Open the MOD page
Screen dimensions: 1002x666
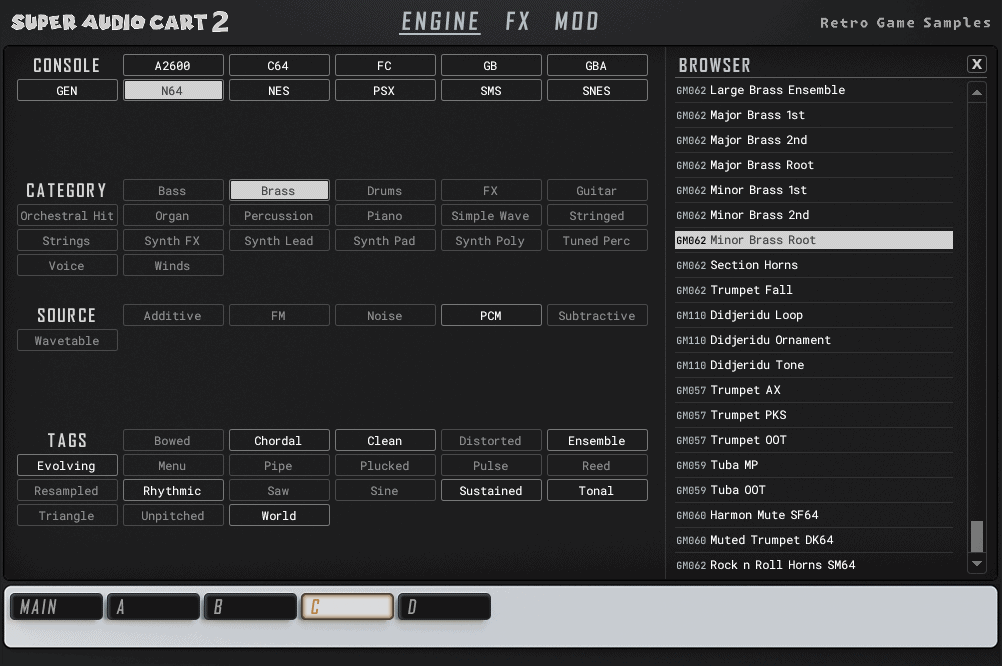click(576, 22)
